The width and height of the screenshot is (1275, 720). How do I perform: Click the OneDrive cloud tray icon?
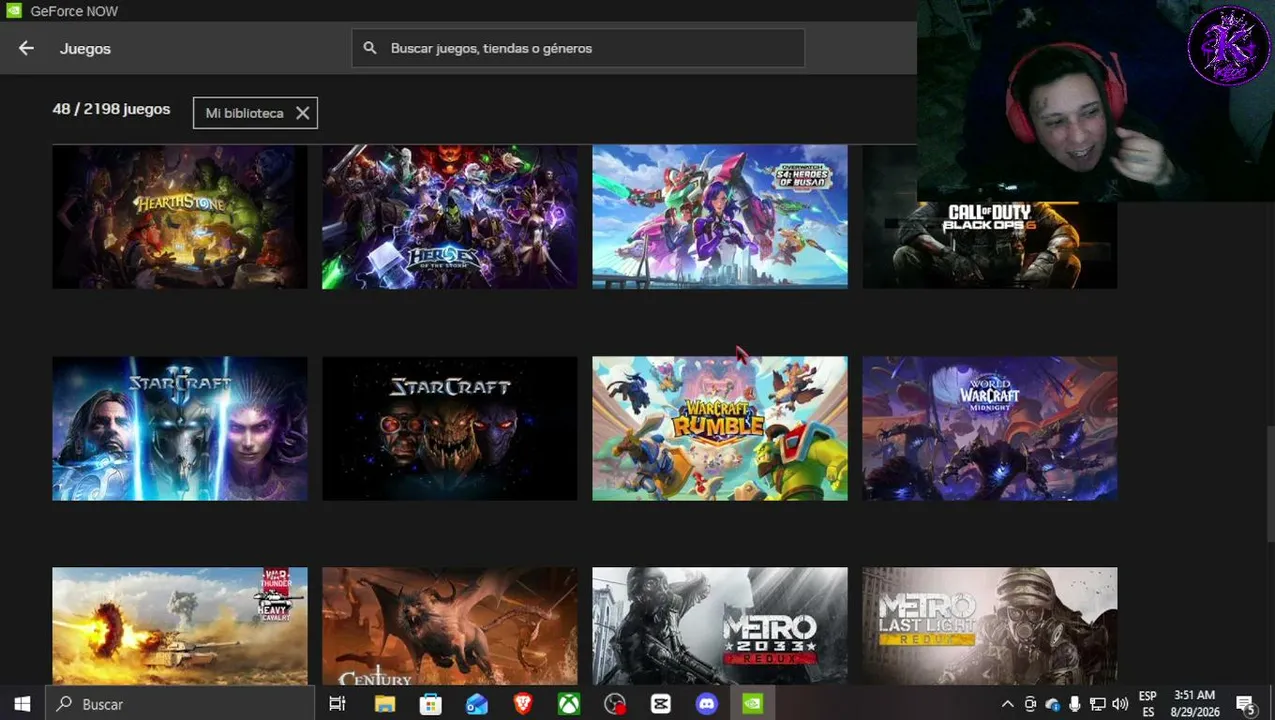(x=1052, y=704)
